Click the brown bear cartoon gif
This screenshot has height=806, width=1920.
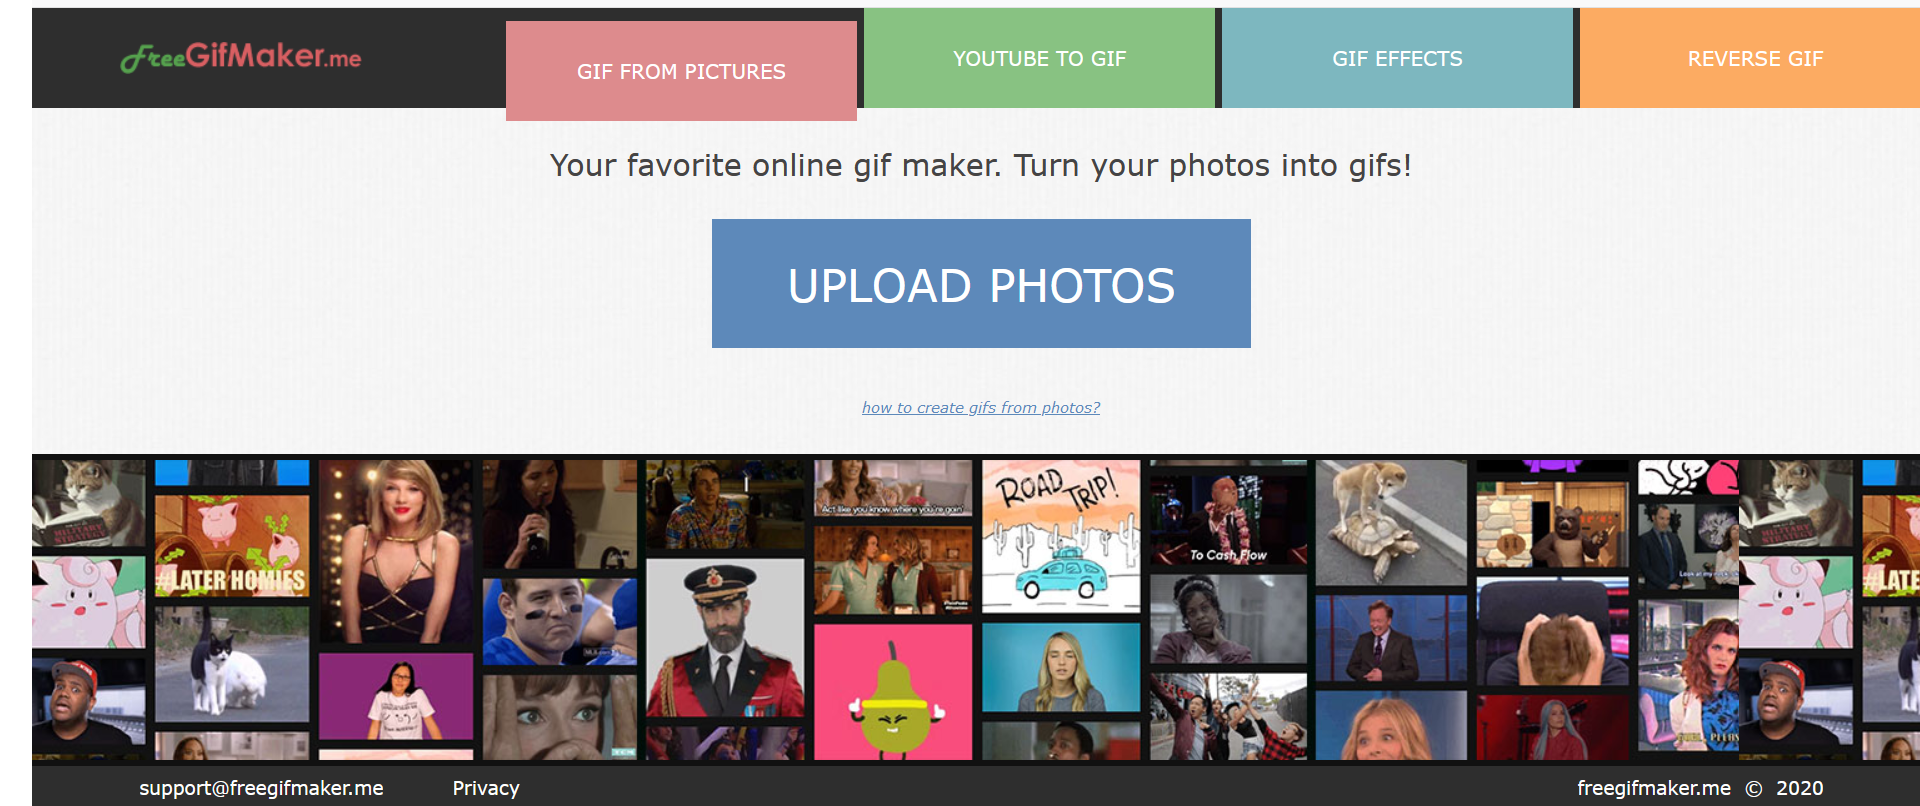[1552, 523]
